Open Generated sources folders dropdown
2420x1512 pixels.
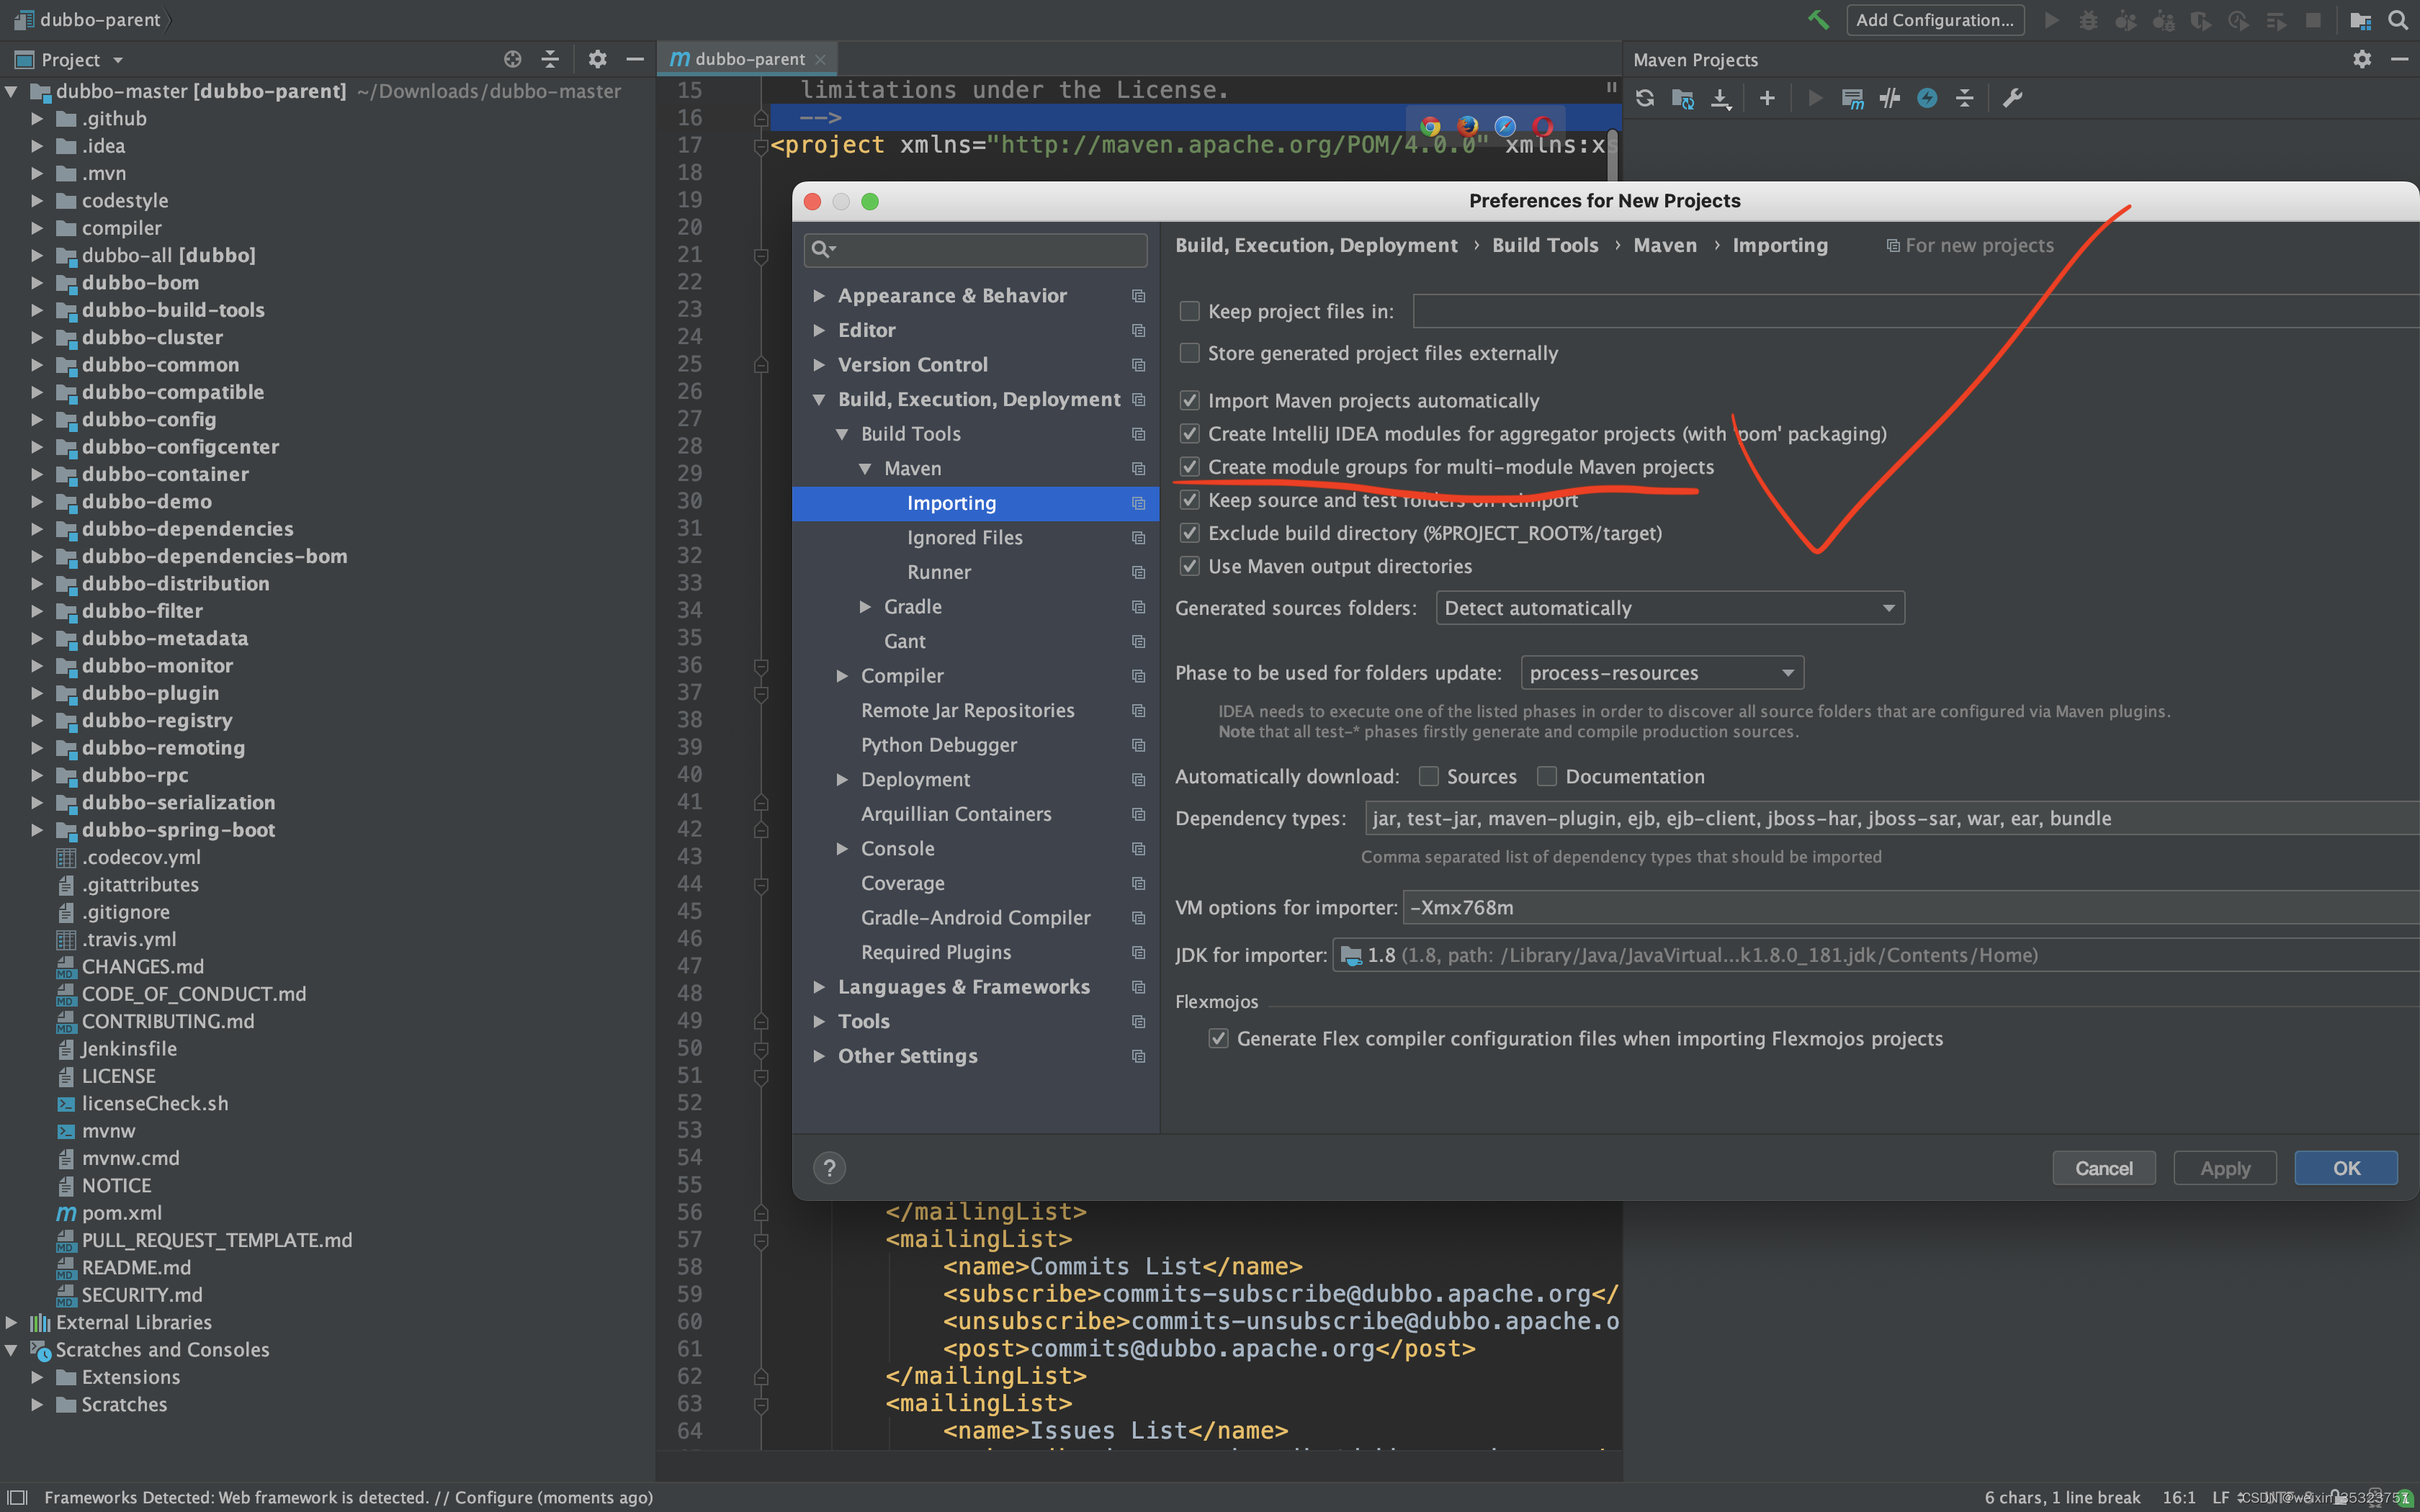click(x=1669, y=608)
